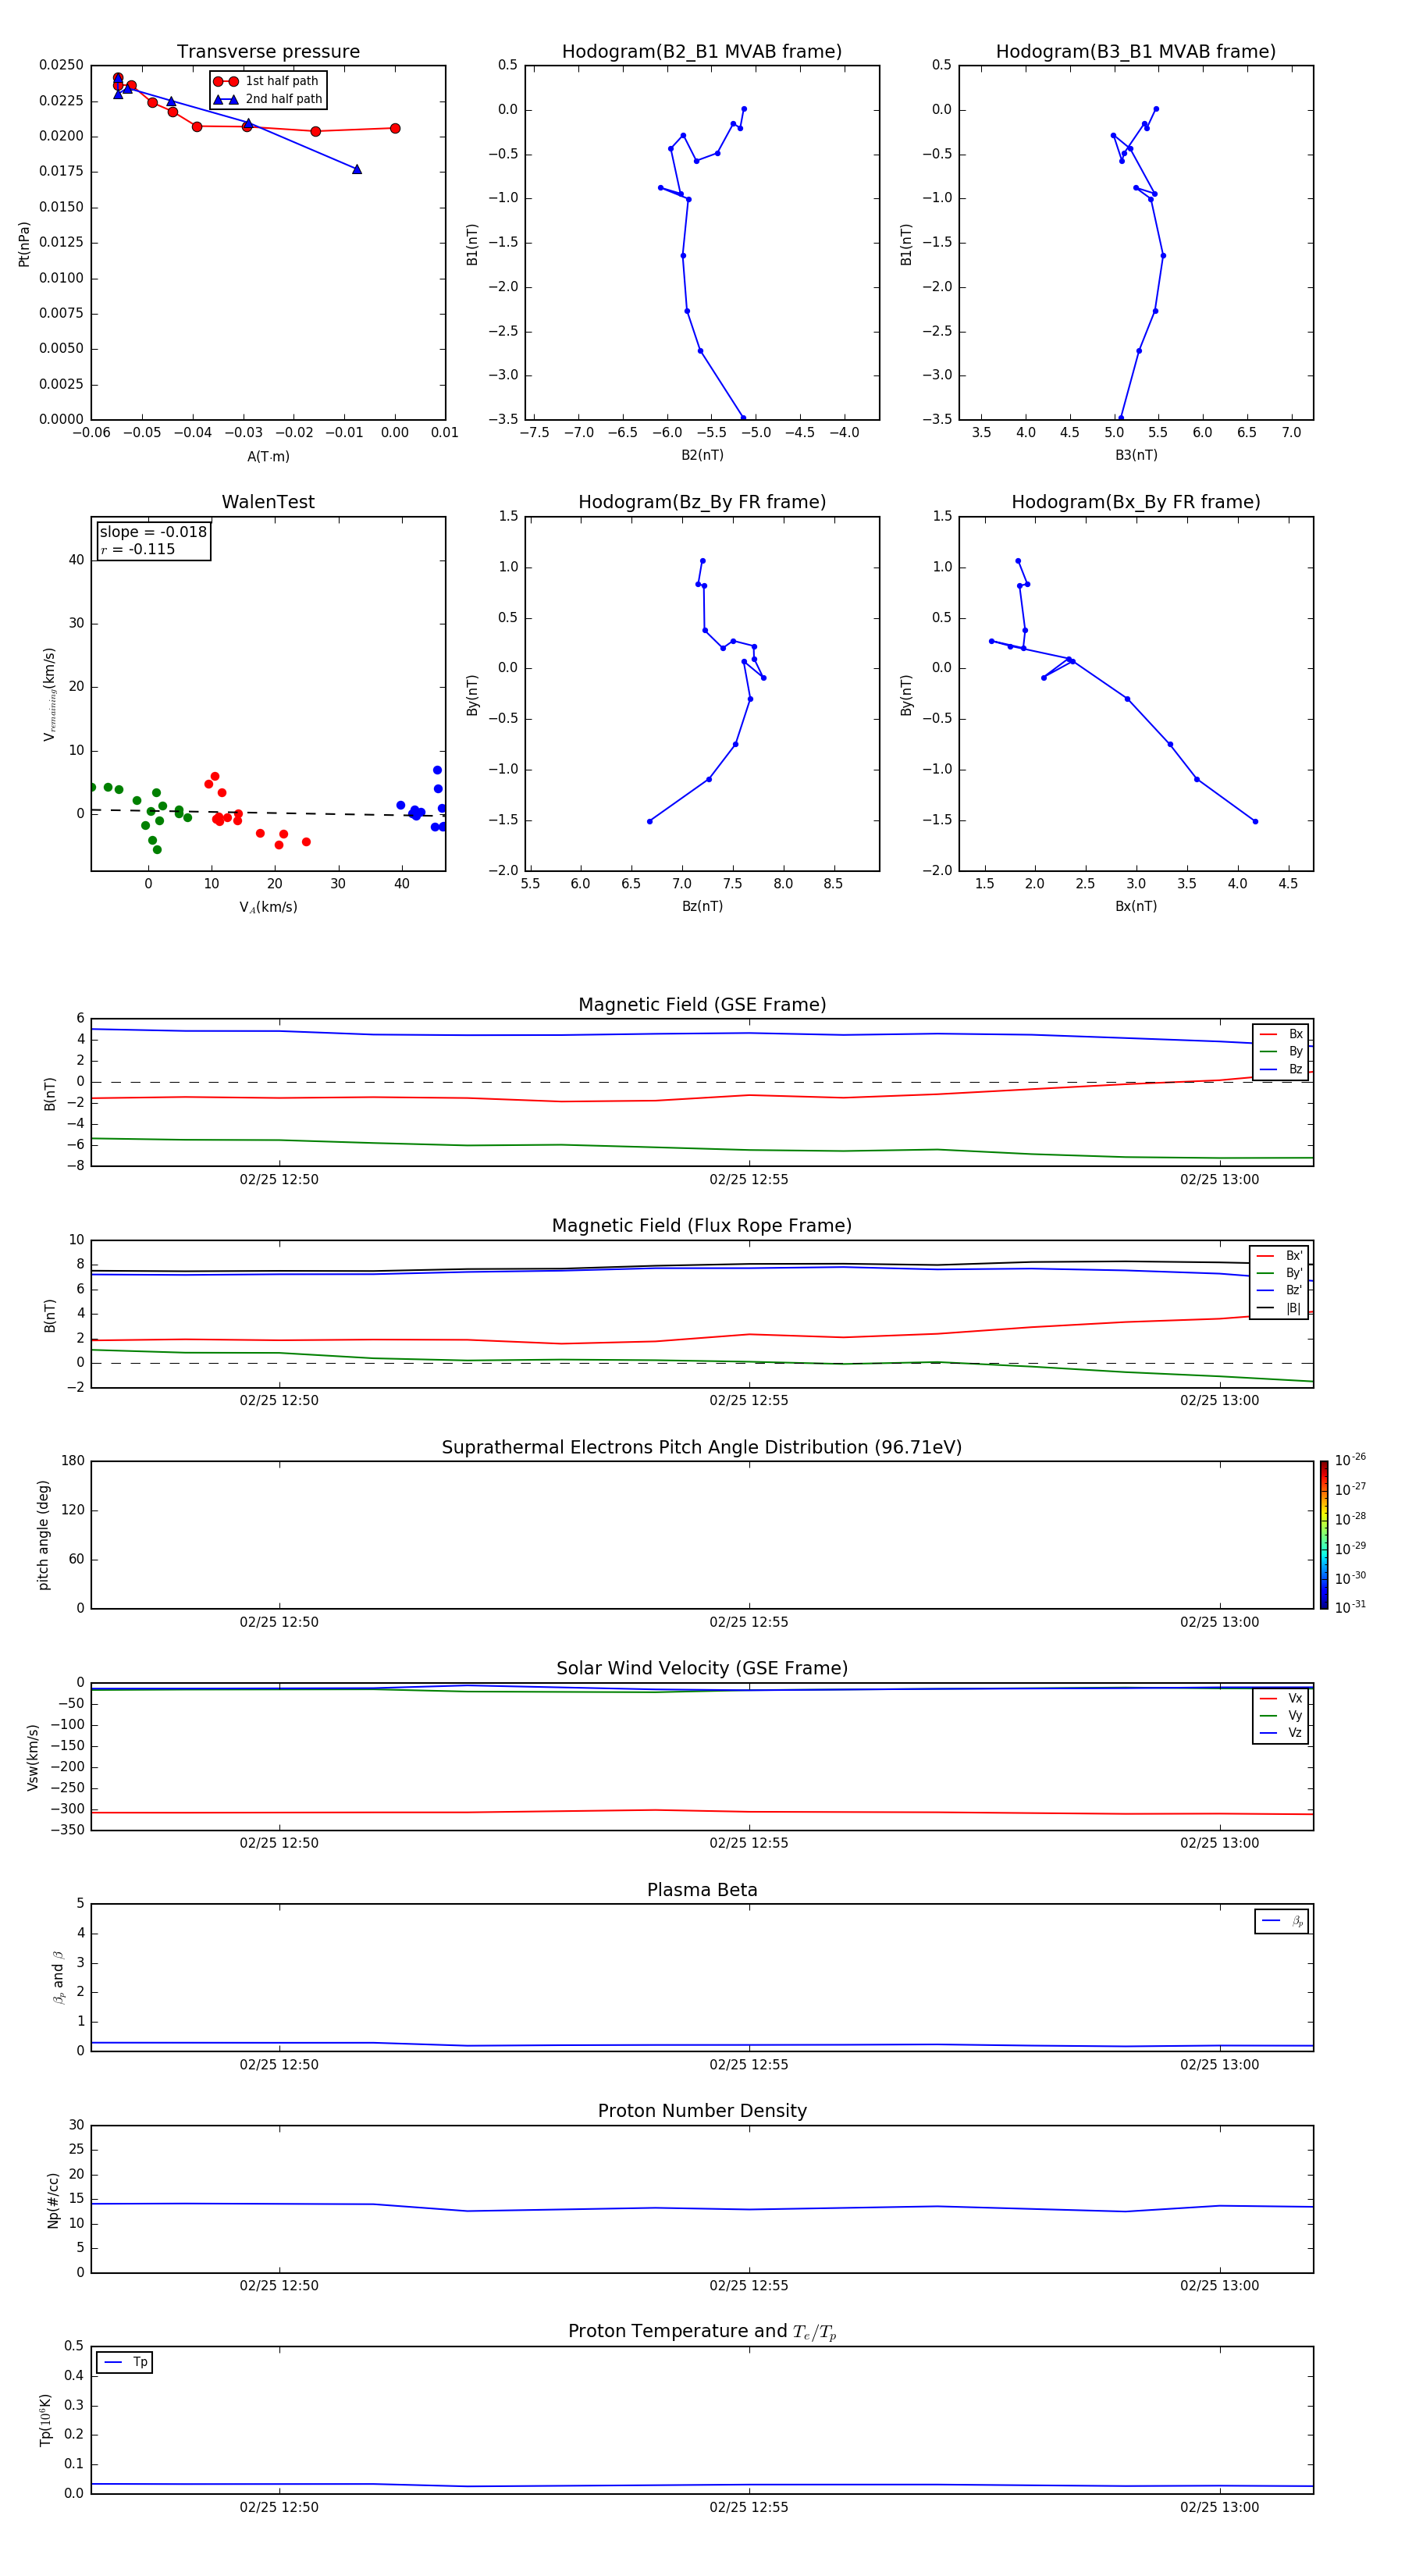Image resolution: width=1405 pixels, height=2576 pixels.
Task: Click the "Hodogram(B2_B1 MVAB frame)" title
Action: (702, 52)
